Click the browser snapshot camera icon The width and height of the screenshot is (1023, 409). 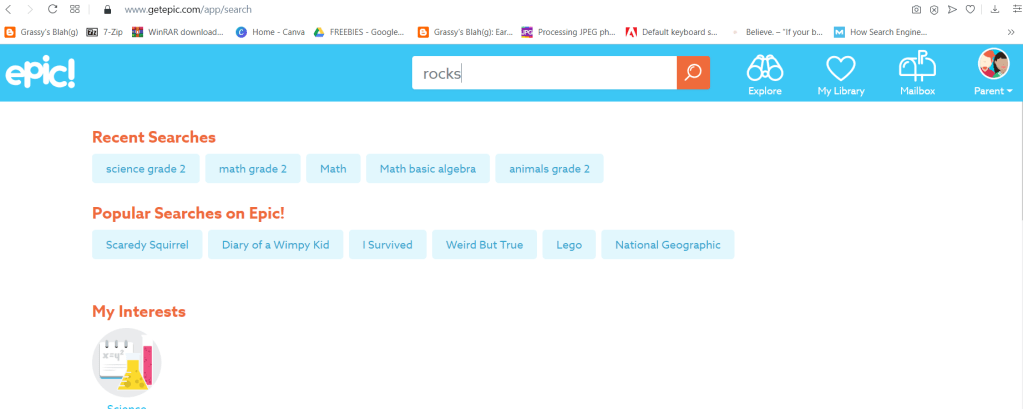[916, 9]
